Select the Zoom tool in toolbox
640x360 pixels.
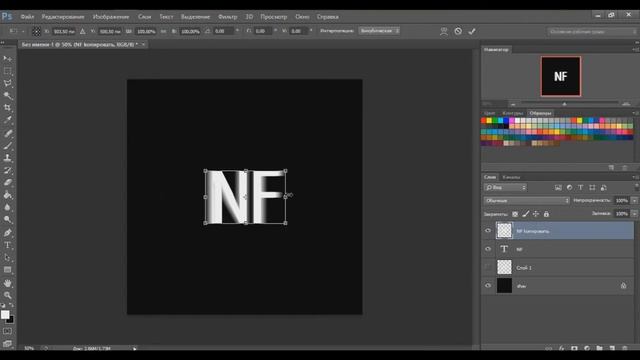tap(7, 295)
